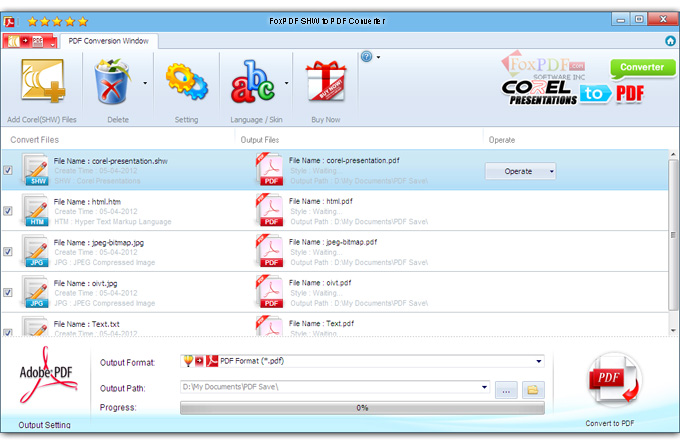Click the PDF icon for jpeg-bitmap.pdf
This screenshot has width=680, height=443.
270,251
